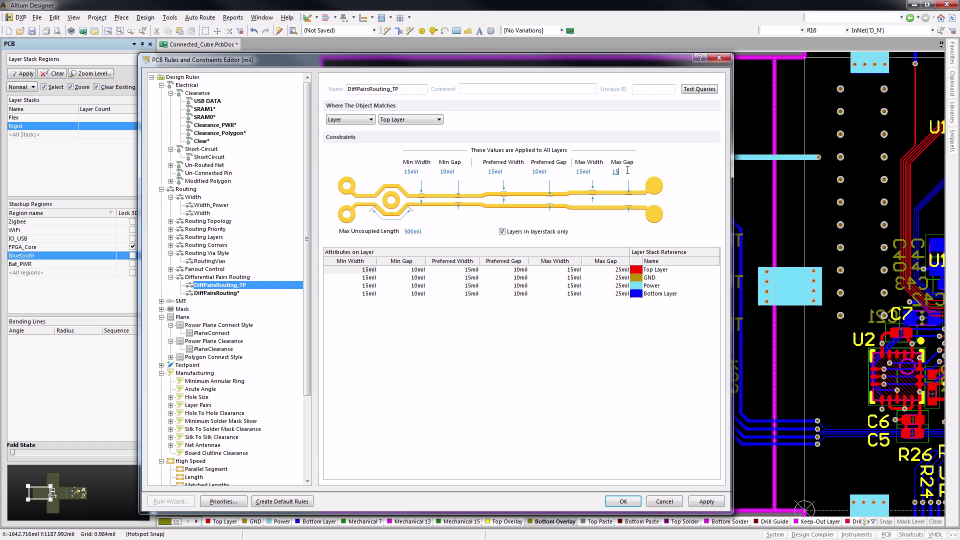The height and width of the screenshot is (540, 960).
Task: Click the Clear Filter funnel icon
Action: [240, 31]
